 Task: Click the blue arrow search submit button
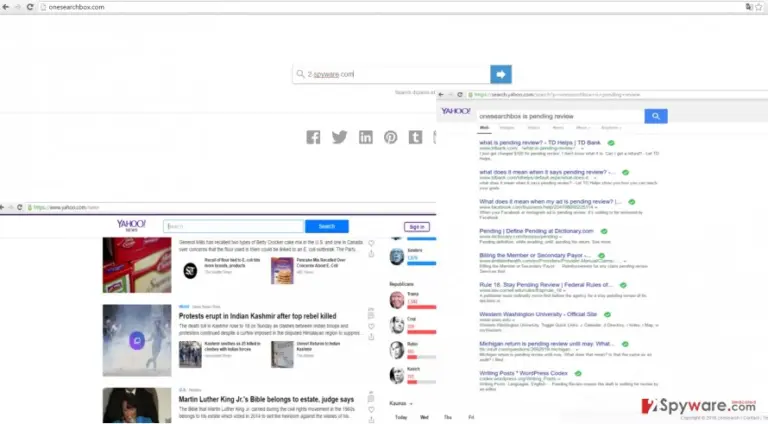click(x=501, y=74)
